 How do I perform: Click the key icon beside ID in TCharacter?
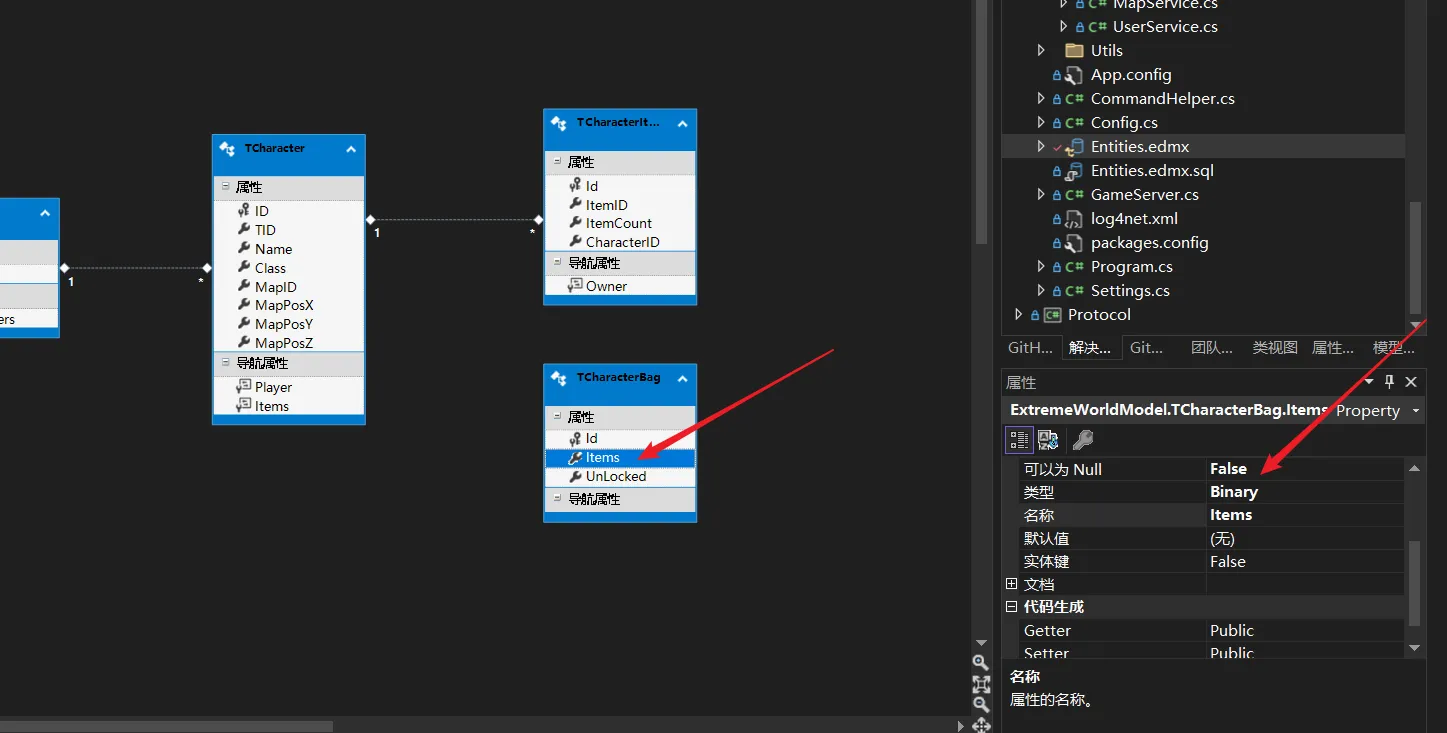pyautogui.click(x=243, y=211)
